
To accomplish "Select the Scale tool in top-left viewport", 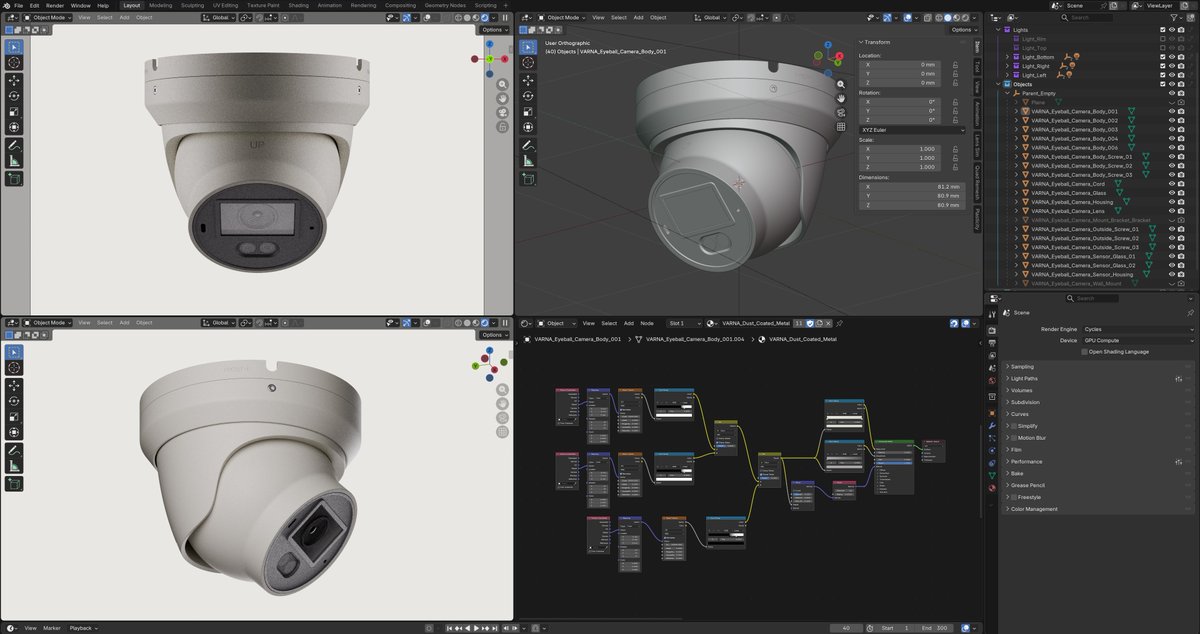I will 14,112.
